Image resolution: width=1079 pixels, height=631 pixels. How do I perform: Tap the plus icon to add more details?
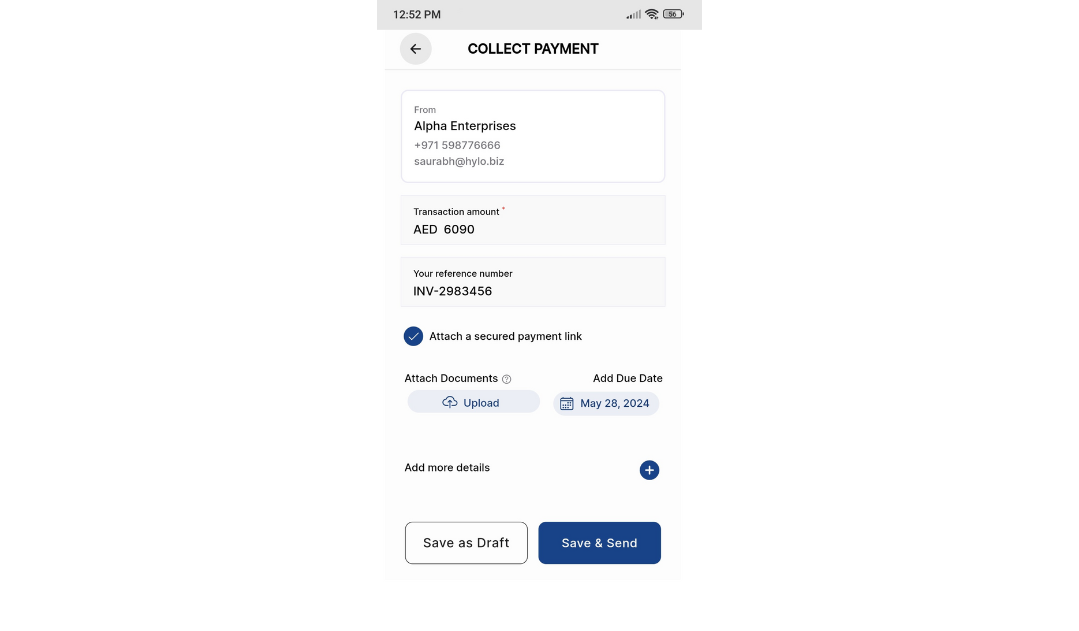pyautogui.click(x=649, y=469)
